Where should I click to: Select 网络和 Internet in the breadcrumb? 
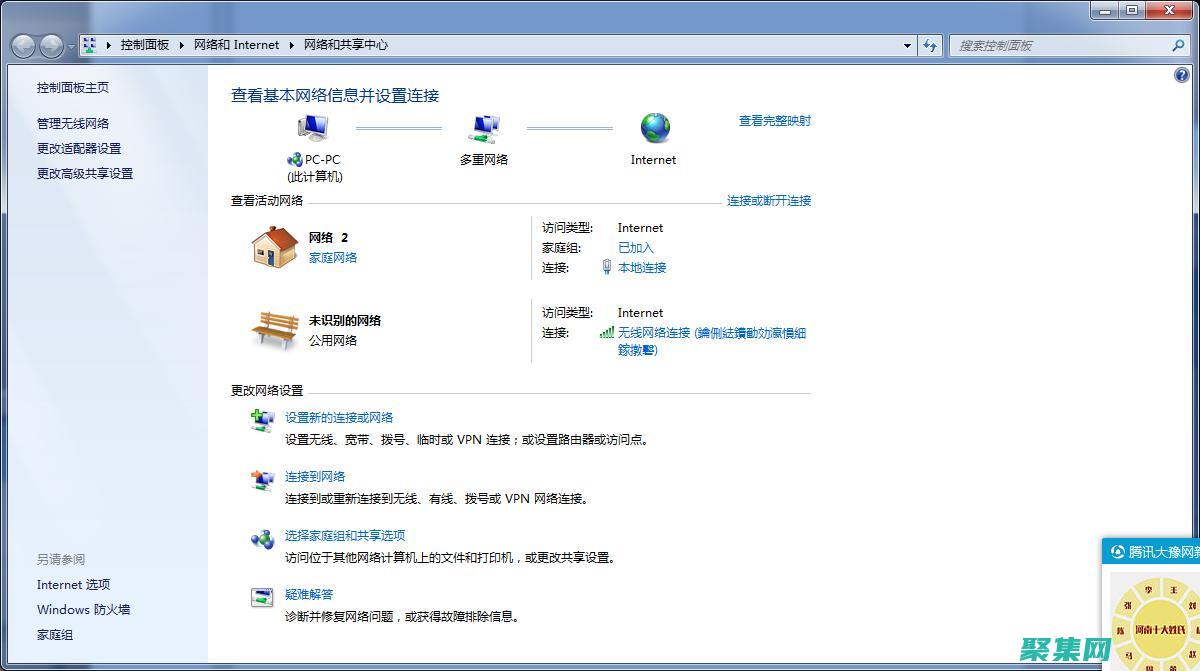pos(236,45)
